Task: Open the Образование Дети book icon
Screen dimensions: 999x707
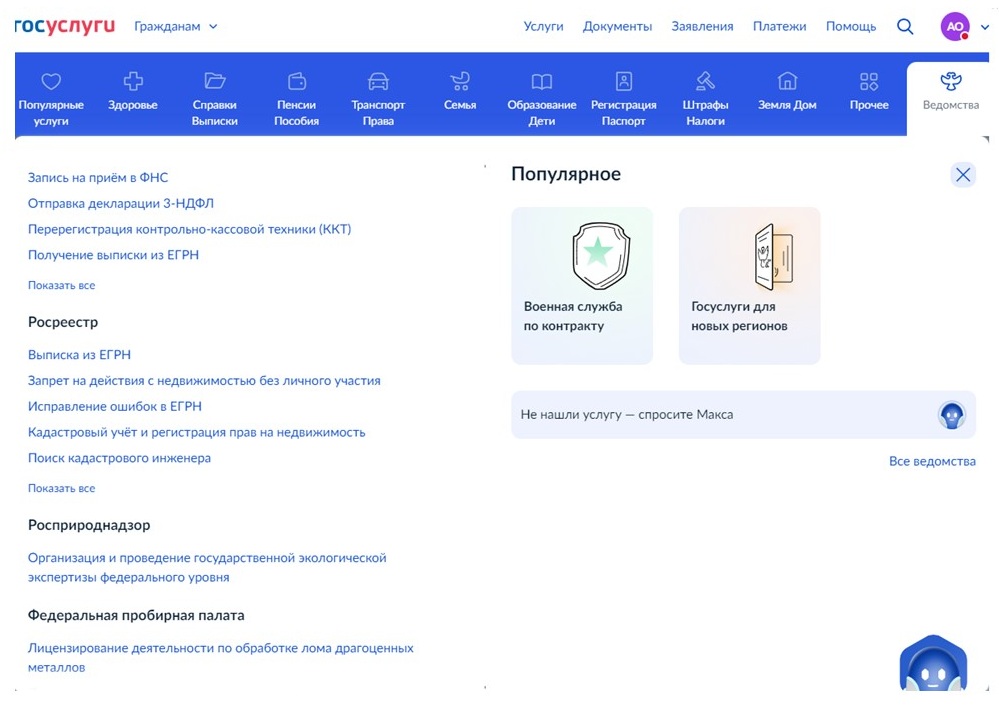Action: click(x=542, y=82)
